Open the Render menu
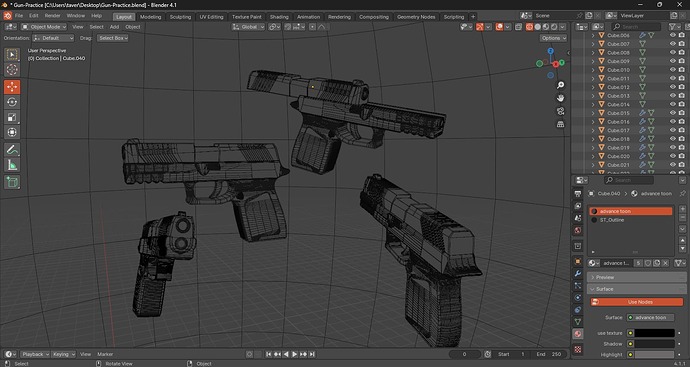This screenshot has height=367, width=690. 52,16
